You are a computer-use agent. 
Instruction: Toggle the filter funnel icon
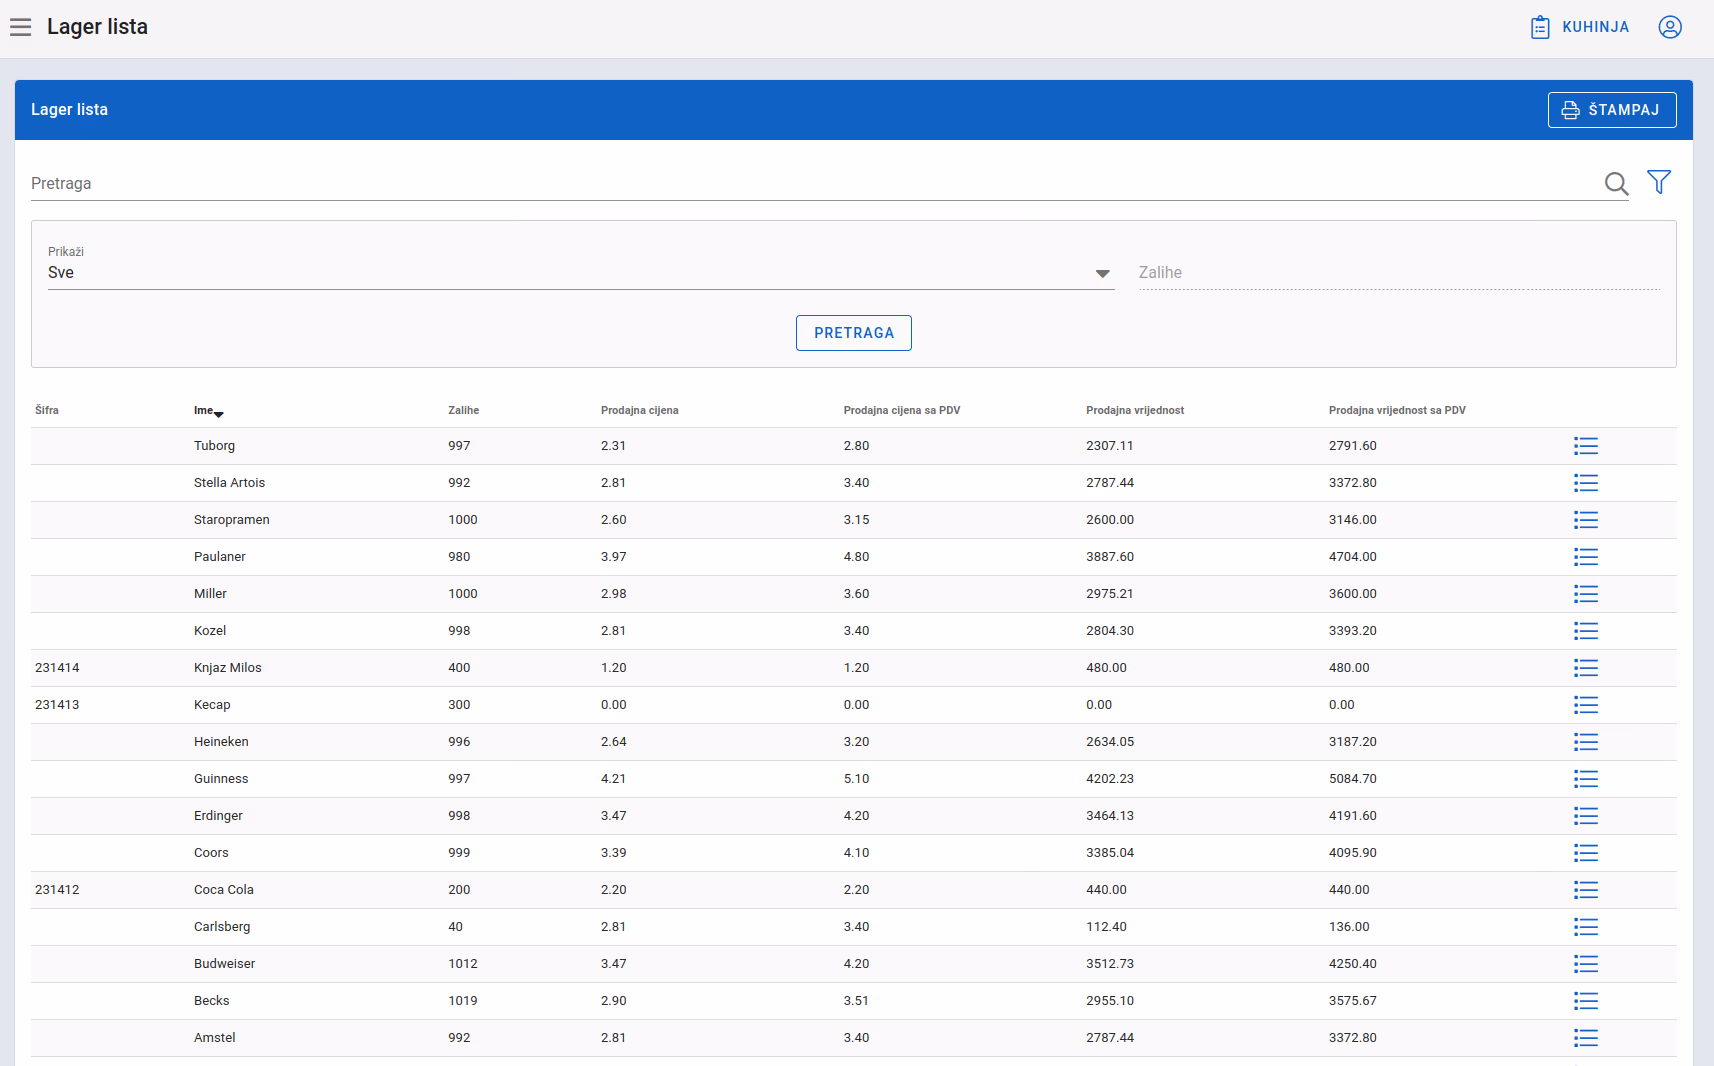pyautogui.click(x=1659, y=182)
